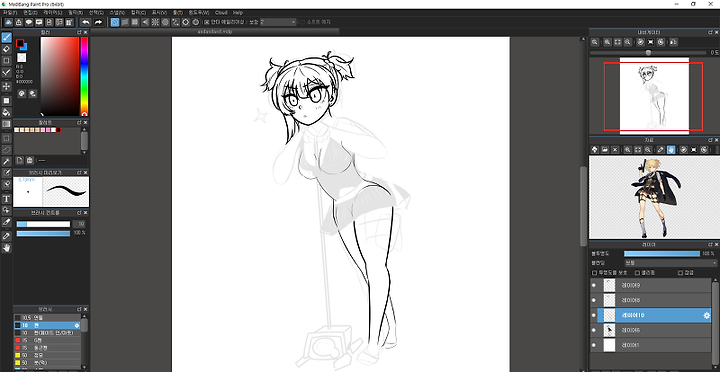Image resolution: width=720 pixels, height=372 pixels.
Task: Select the G펜 brush in the brush list
Action: click(x=47, y=340)
